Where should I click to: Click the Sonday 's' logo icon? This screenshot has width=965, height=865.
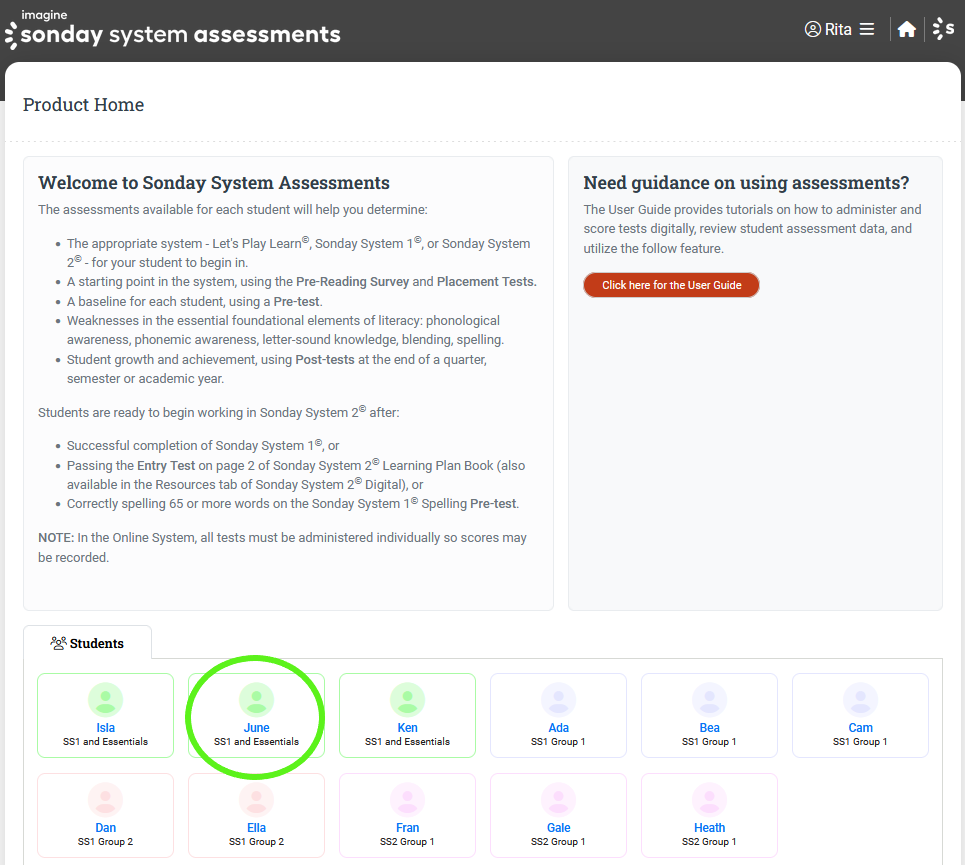(x=943, y=30)
